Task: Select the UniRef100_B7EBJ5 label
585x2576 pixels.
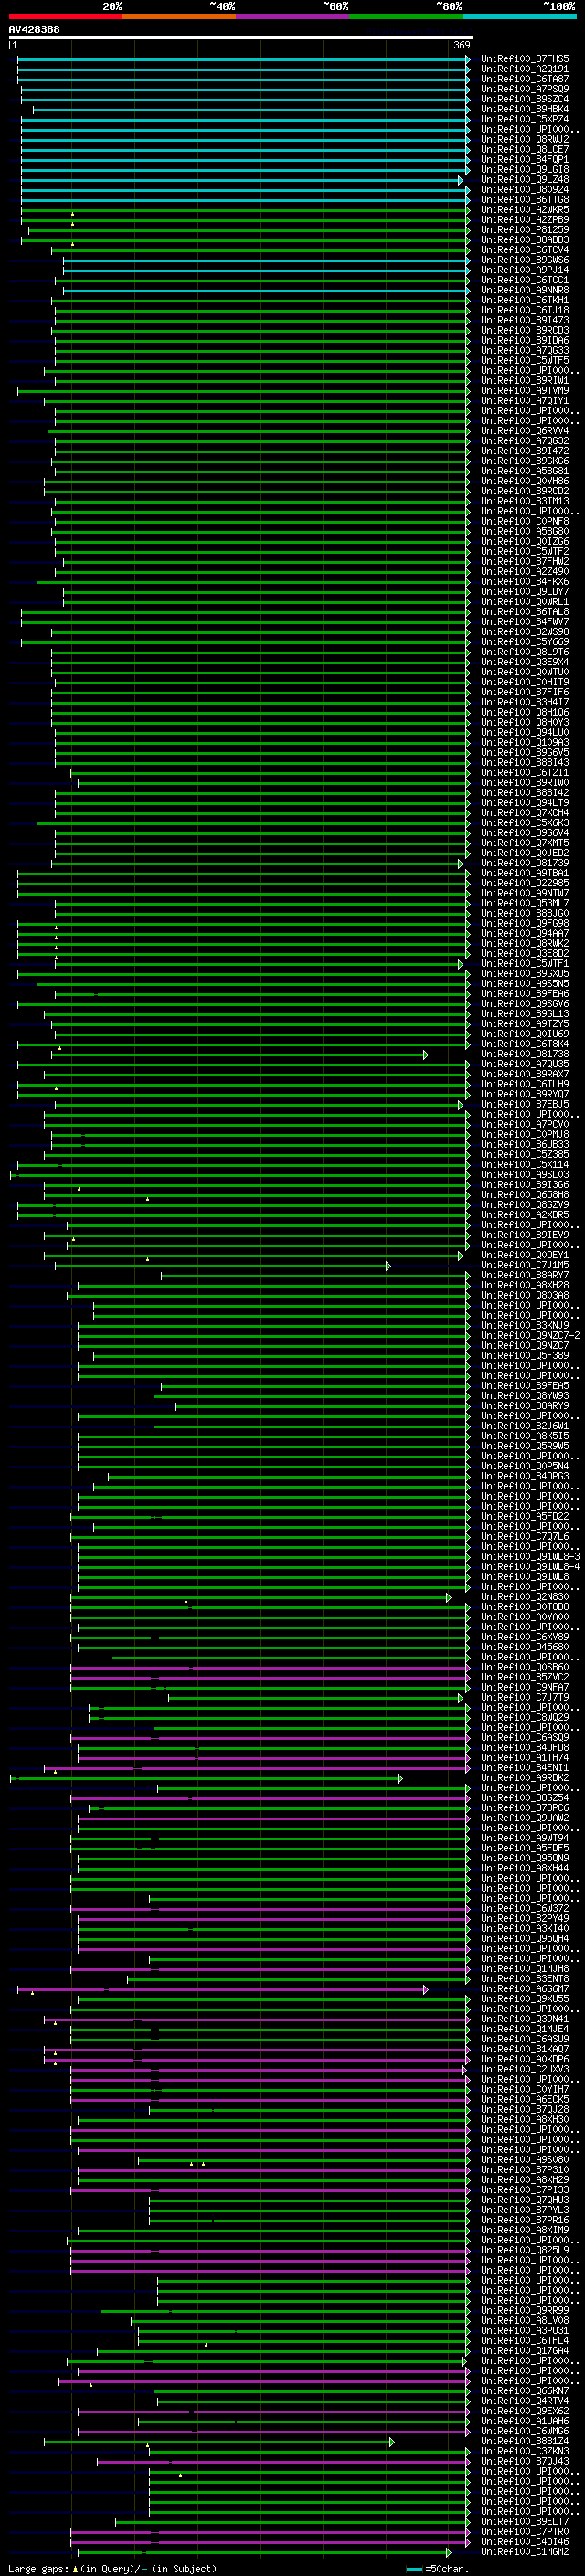Action: [x=525, y=1104]
